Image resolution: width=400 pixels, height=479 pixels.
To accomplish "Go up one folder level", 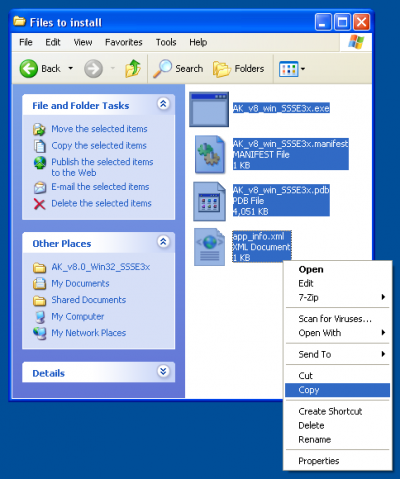I will [x=133, y=68].
